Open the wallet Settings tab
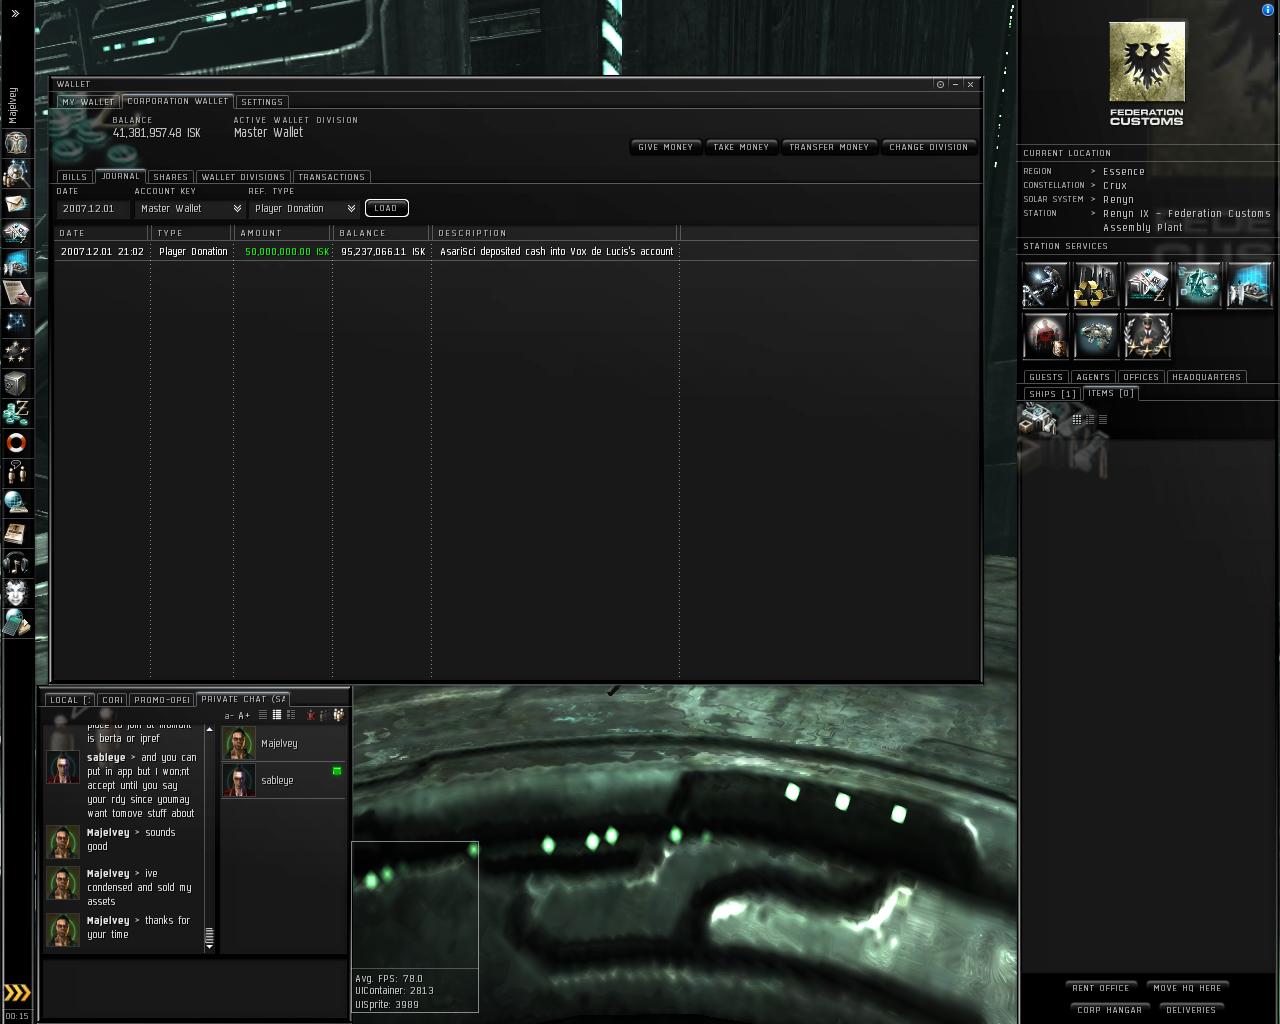The image size is (1280, 1024). pos(262,102)
